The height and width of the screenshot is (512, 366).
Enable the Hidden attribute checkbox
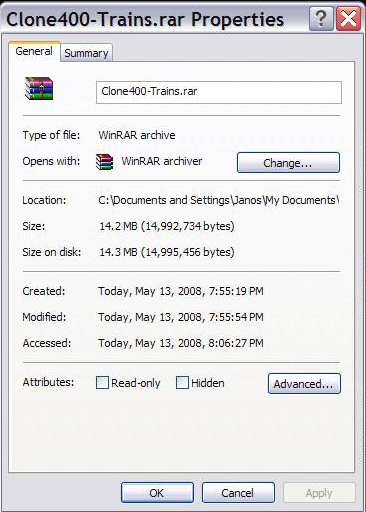click(x=182, y=383)
